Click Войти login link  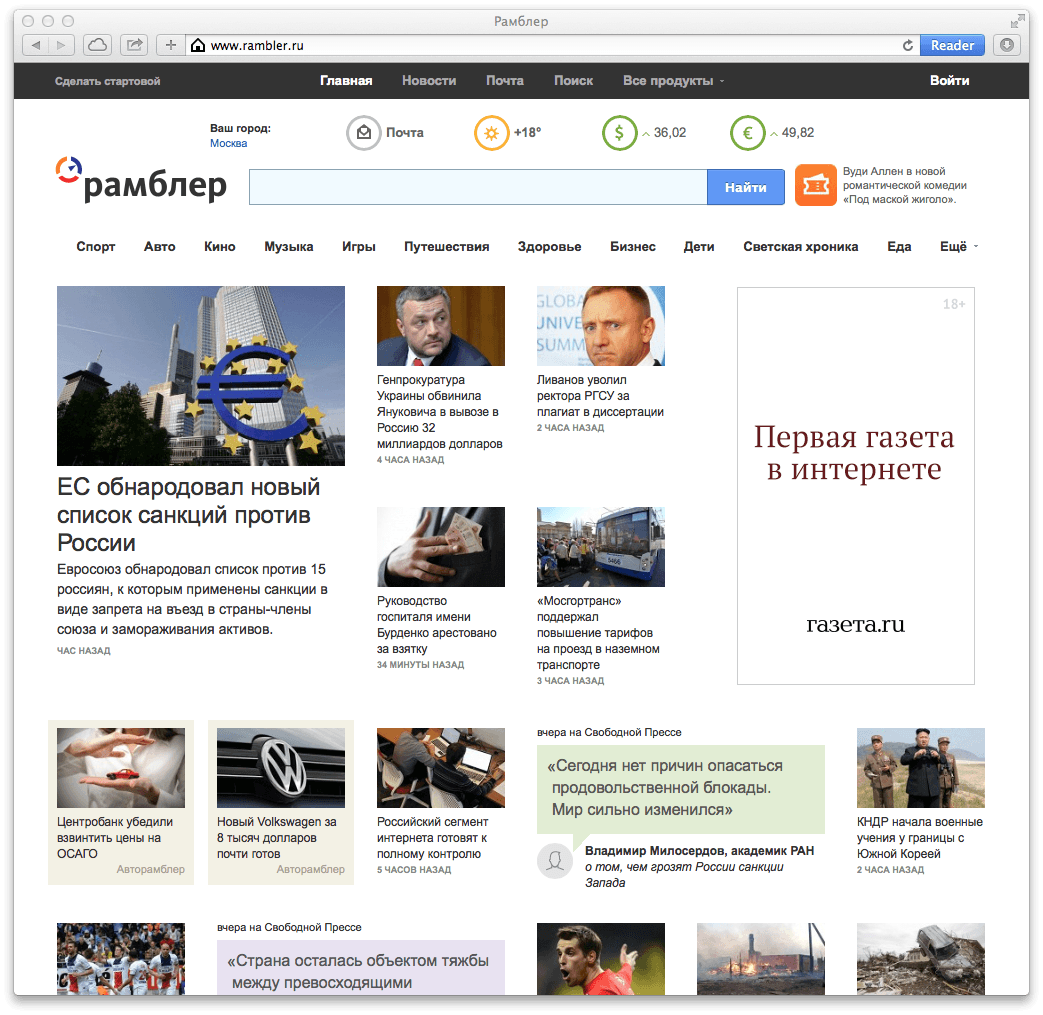coord(949,80)
